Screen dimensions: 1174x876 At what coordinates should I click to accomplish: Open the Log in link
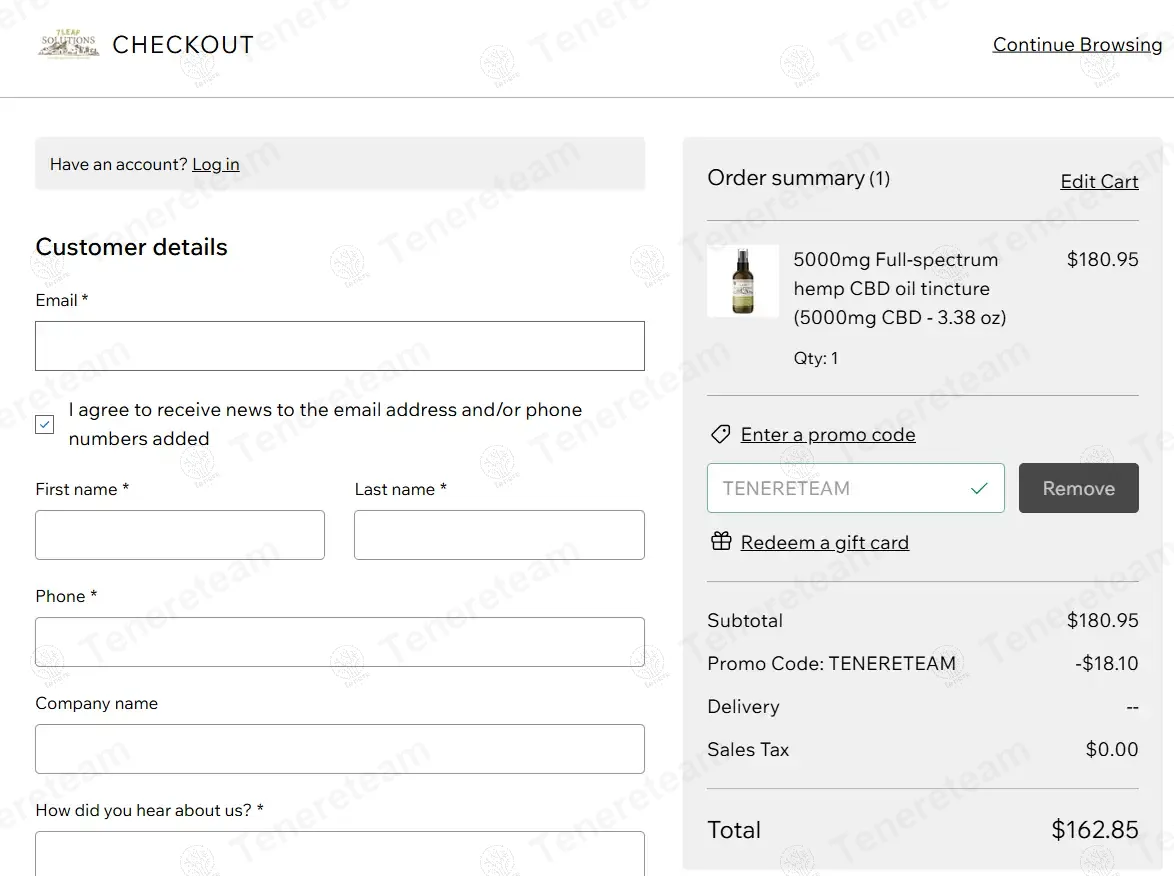(x=216, y=164)
